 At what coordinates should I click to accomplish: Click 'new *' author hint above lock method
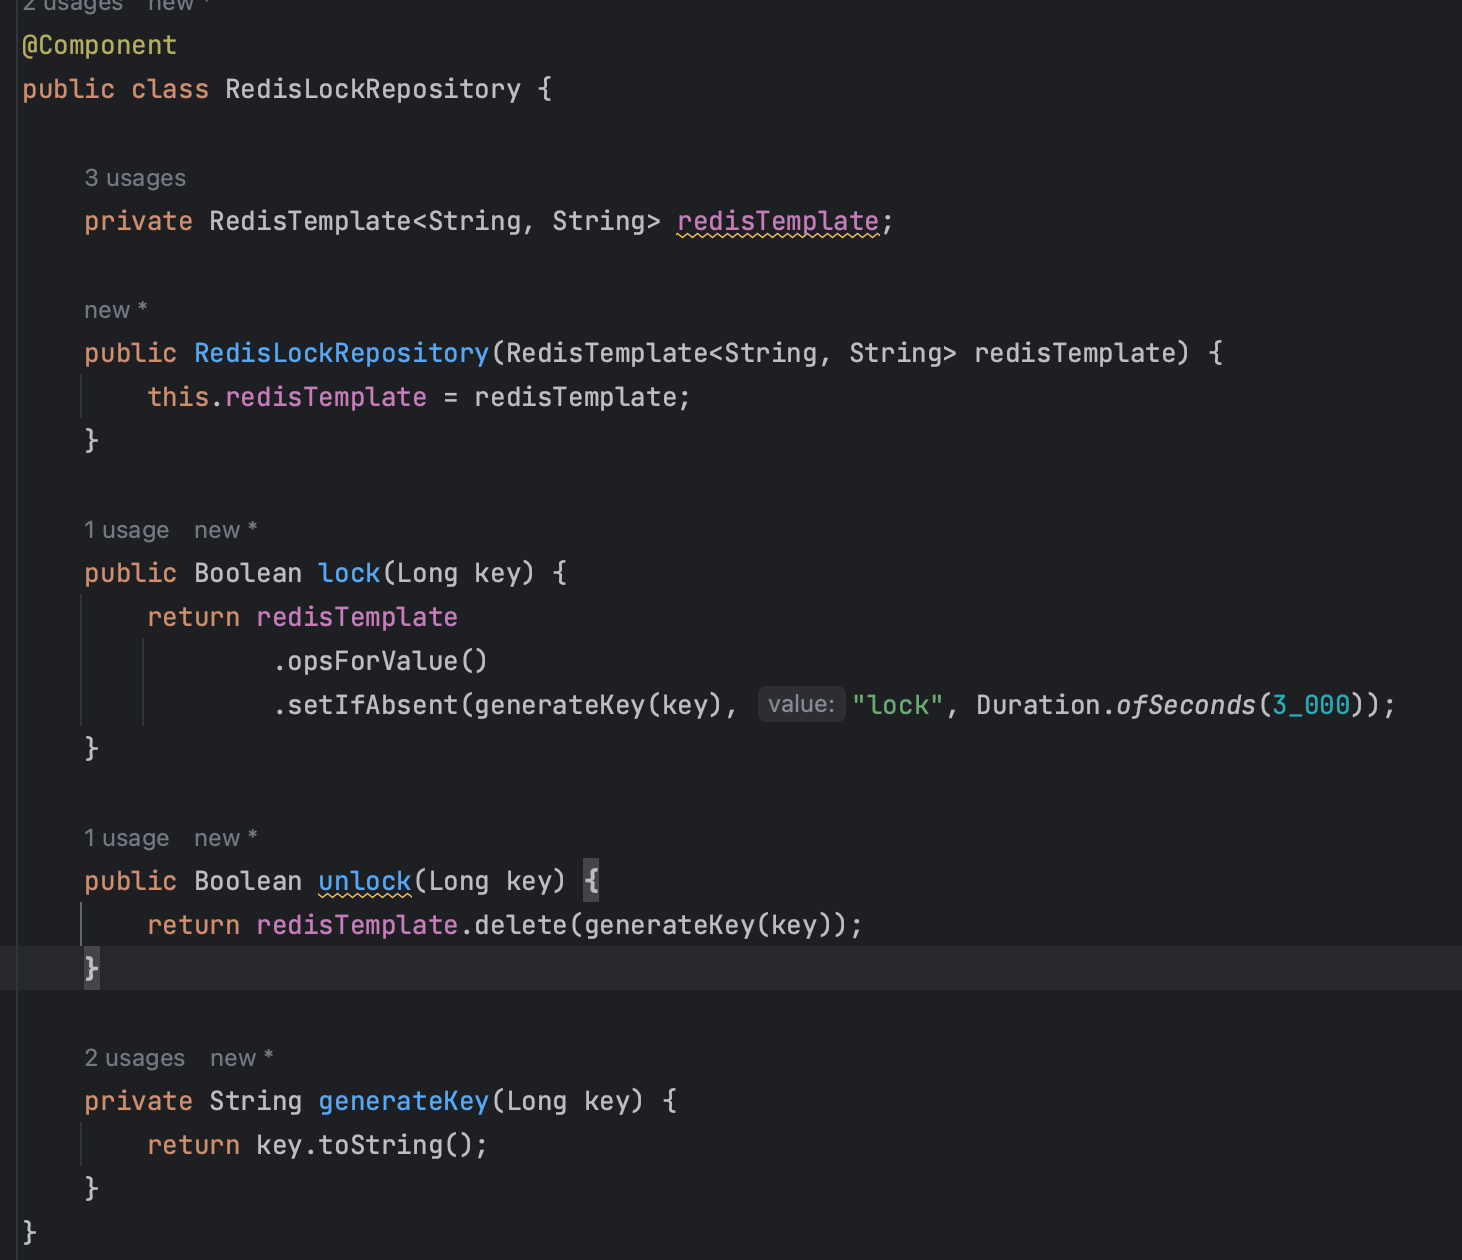pyautogui.click(x=226, y=530)
